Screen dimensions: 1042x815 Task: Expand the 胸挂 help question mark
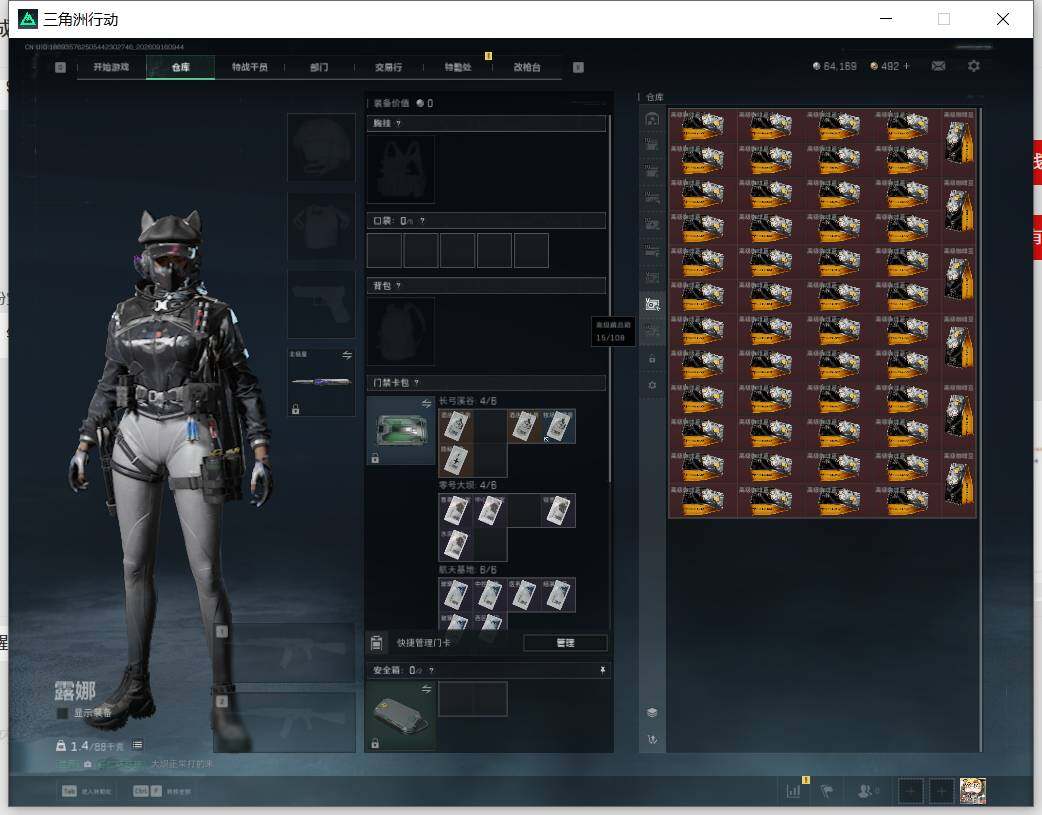(x=398, y=124)
